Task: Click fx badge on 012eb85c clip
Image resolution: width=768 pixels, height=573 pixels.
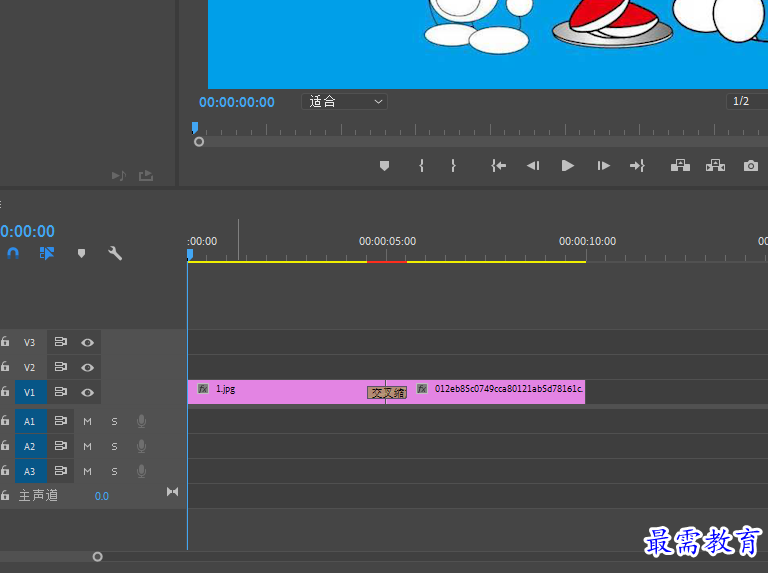Action: (422, 389)
